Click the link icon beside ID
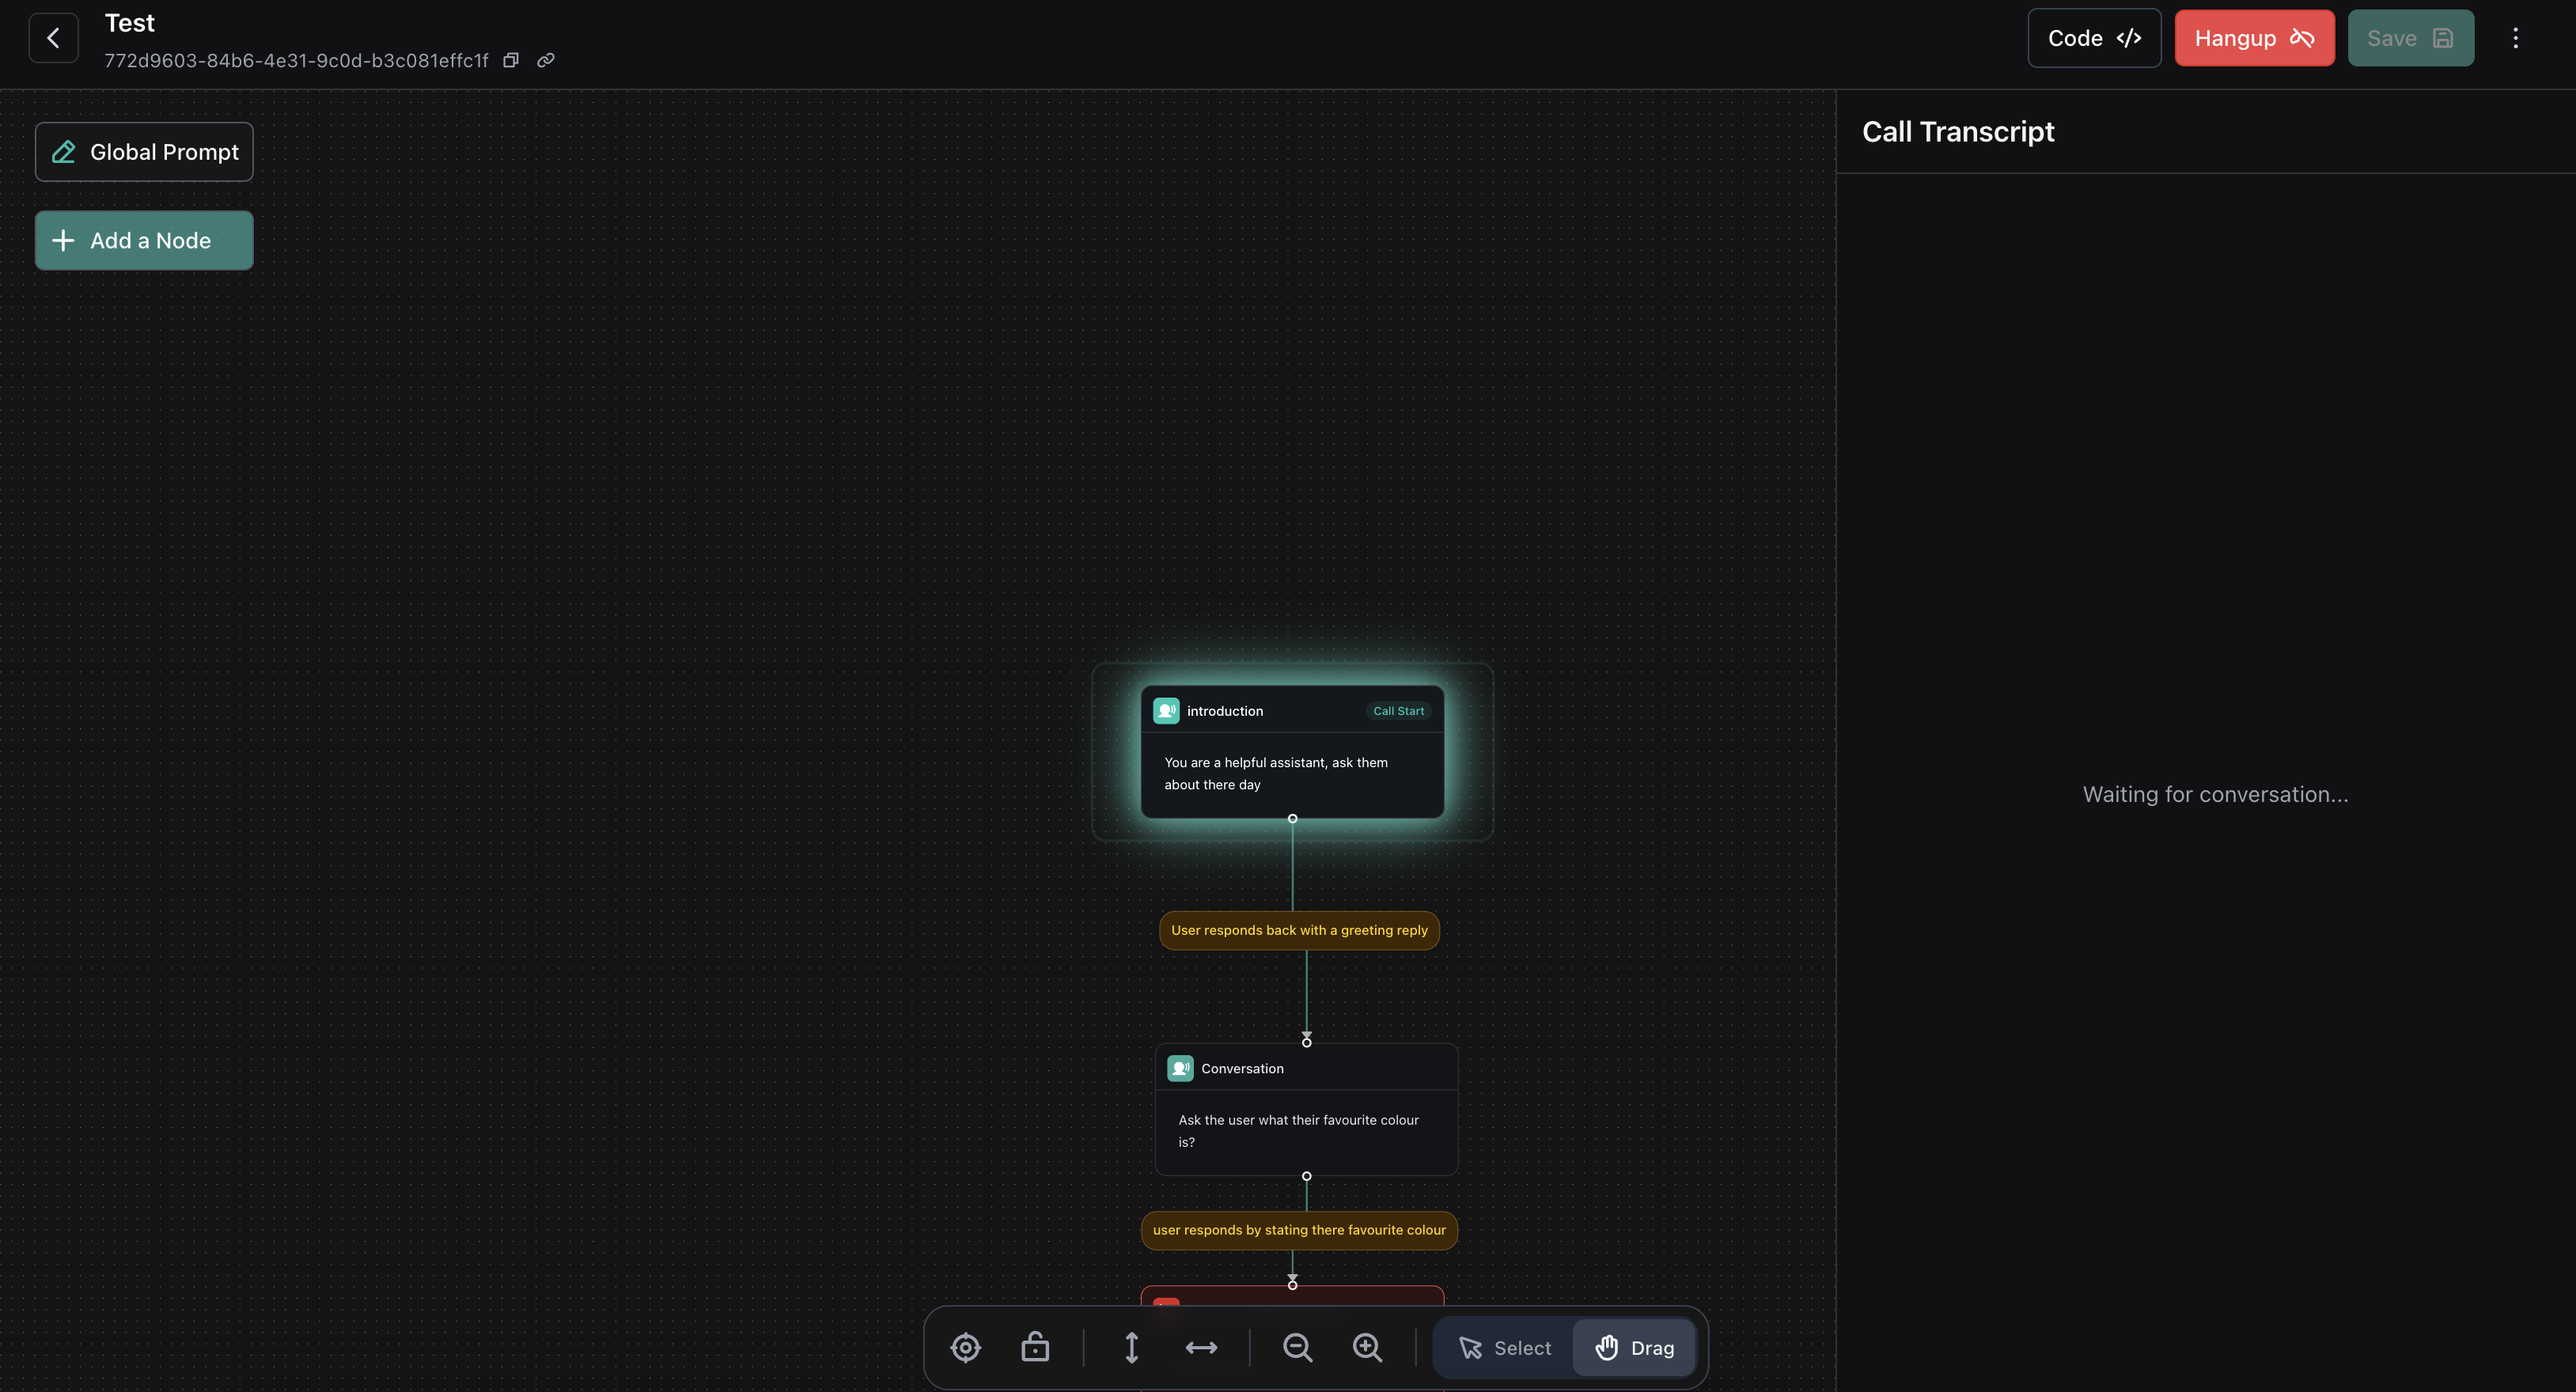This screenshot has height=1392, width=2576. point(545,60)
